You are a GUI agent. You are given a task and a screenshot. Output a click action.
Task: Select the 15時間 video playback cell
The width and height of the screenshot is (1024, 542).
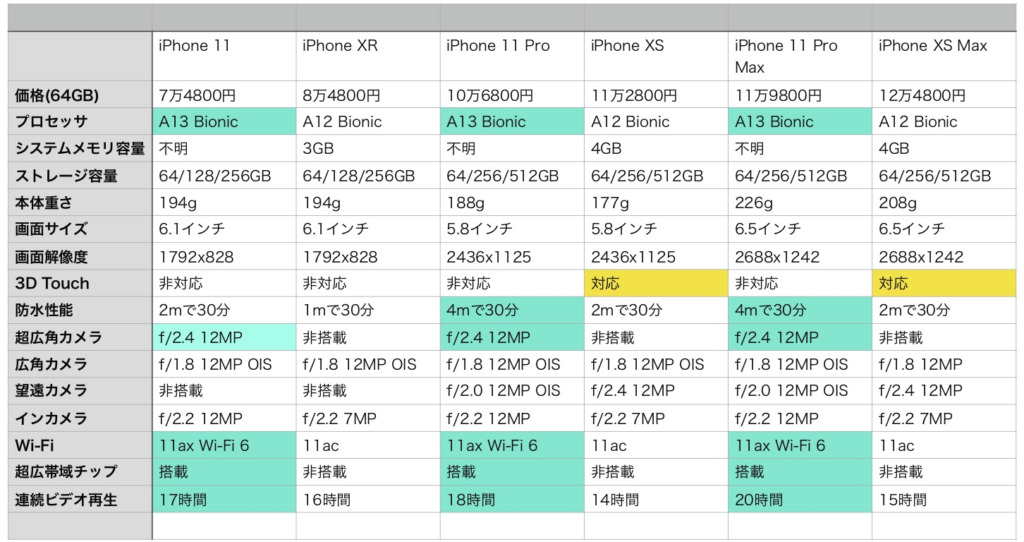(944, 499)
